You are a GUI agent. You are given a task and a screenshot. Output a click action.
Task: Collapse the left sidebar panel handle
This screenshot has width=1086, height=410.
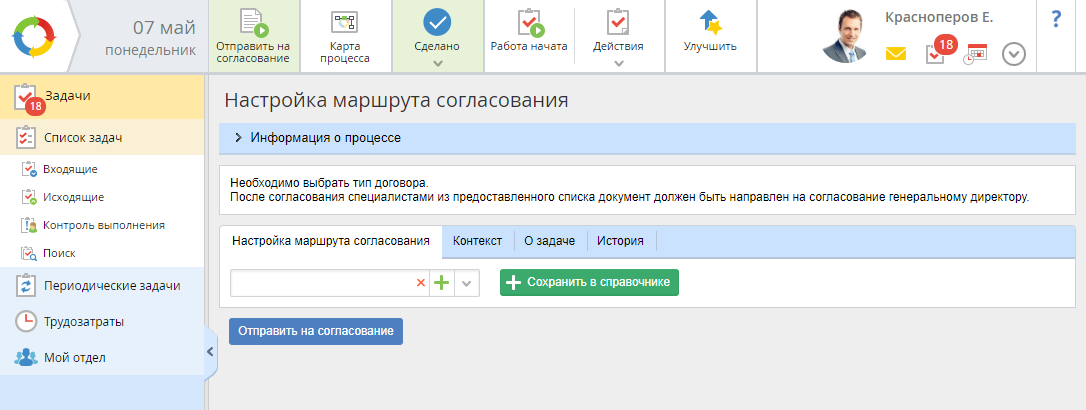coord(210,351)
